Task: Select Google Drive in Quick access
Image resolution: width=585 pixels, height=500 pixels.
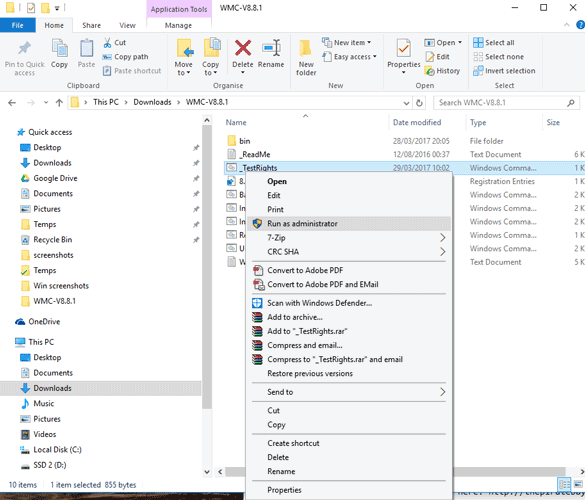Action: (55, 178)
